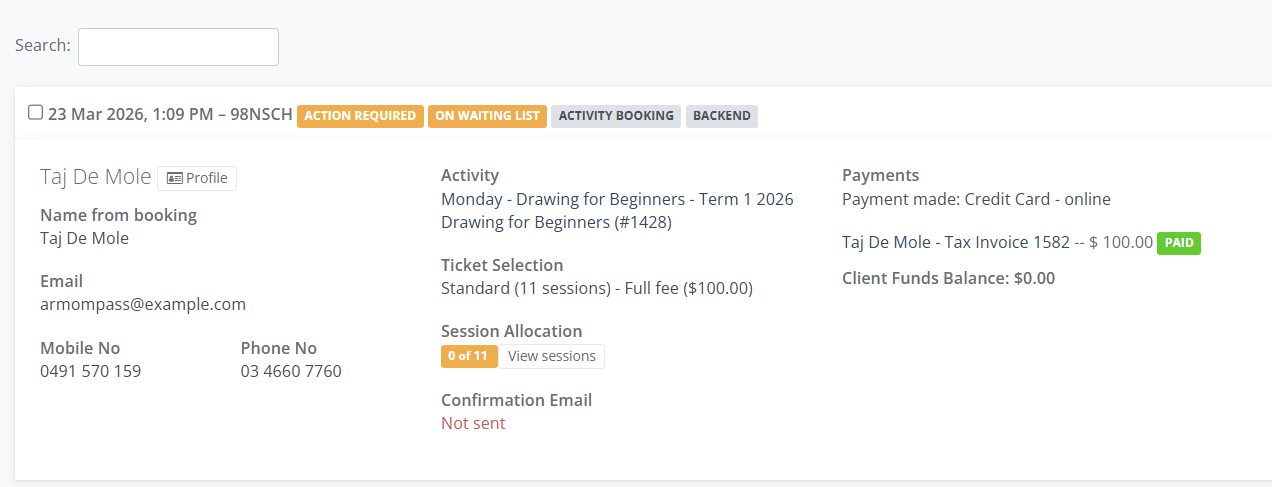
Task: Click the Client Funds Balance amount
Action: [x=1034, y=278]
